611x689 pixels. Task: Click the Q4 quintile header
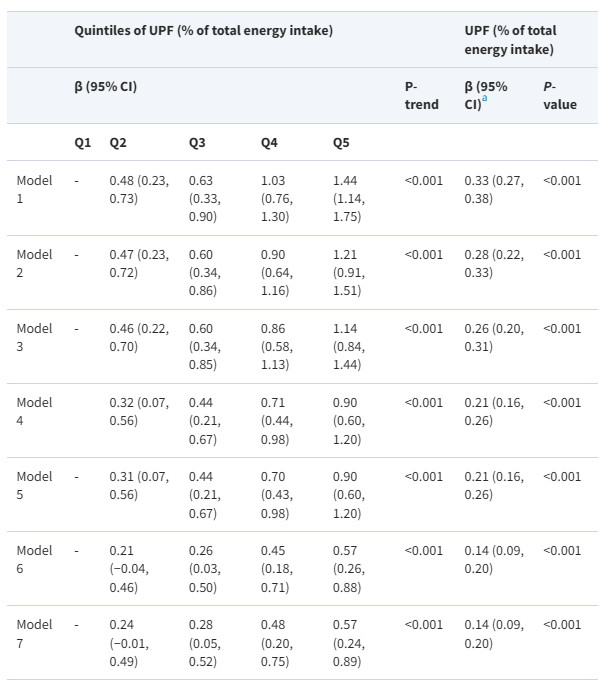click(269, 143)
